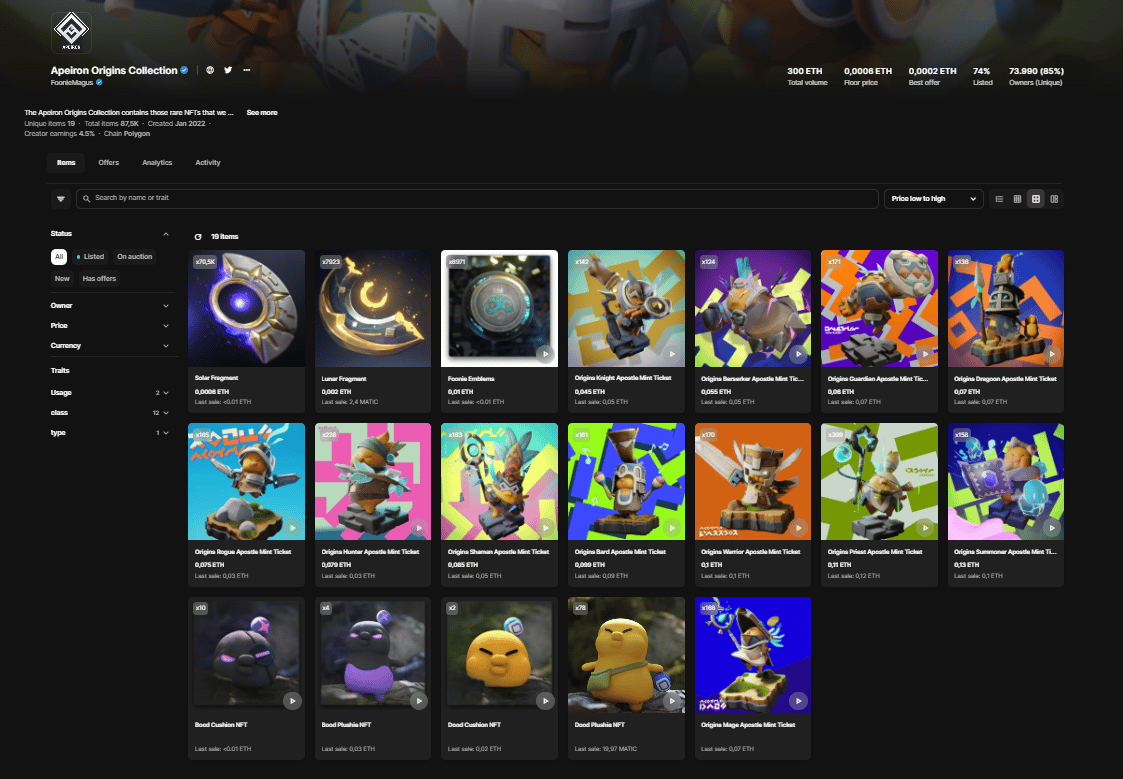Click the Apeiron Origins Collection title
Image resolution: width=1123 pixels, height=779 pixels.
(114, 70)
